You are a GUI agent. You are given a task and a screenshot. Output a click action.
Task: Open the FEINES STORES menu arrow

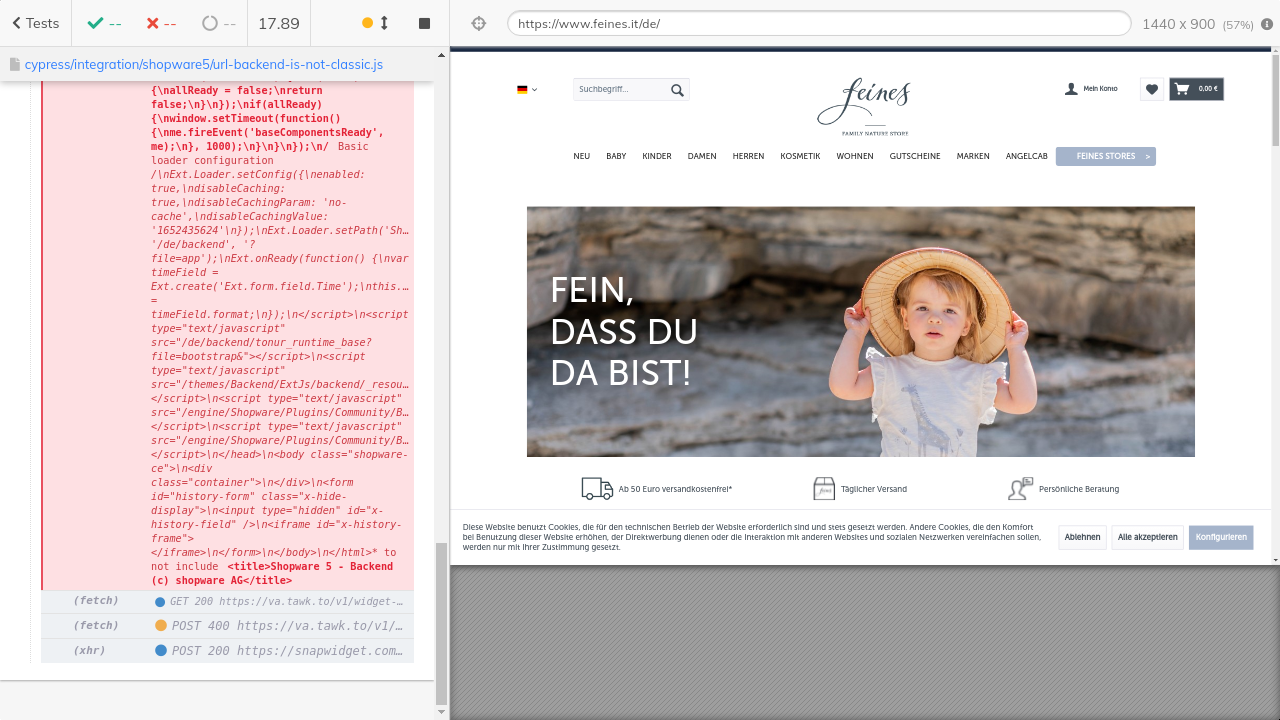point(1147,156)
